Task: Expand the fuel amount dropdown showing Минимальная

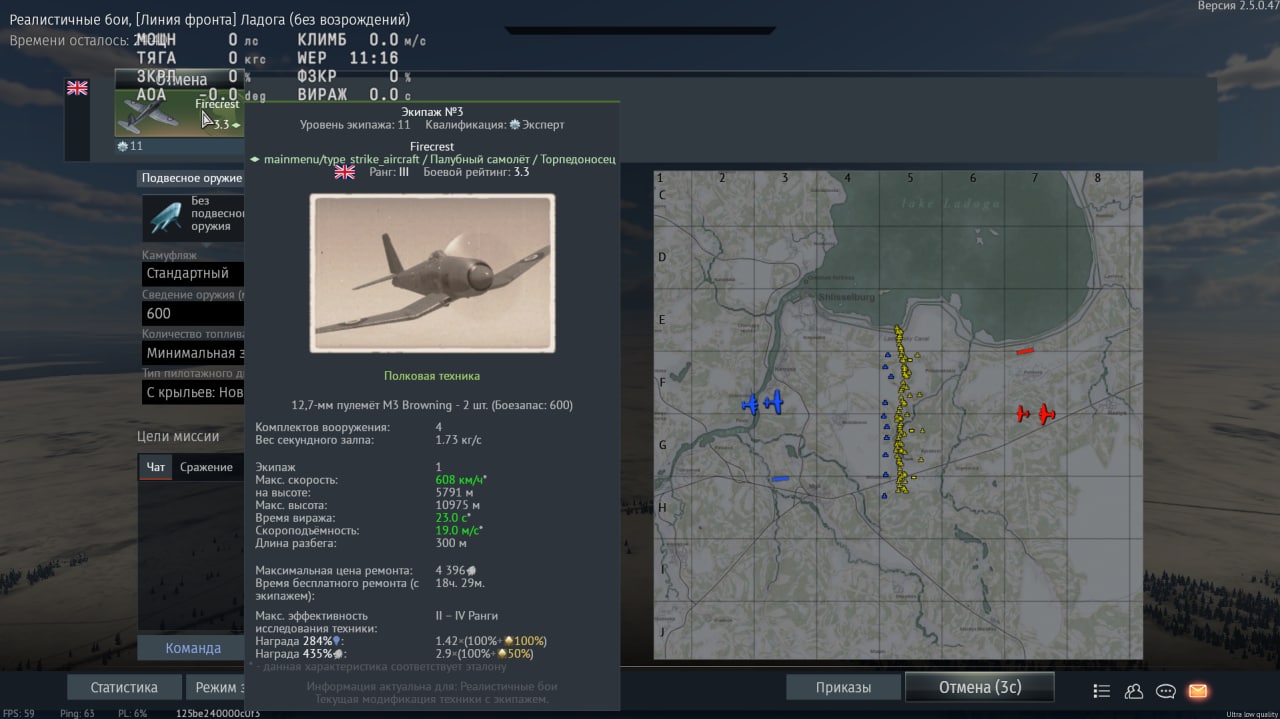Action: point(193,353)
